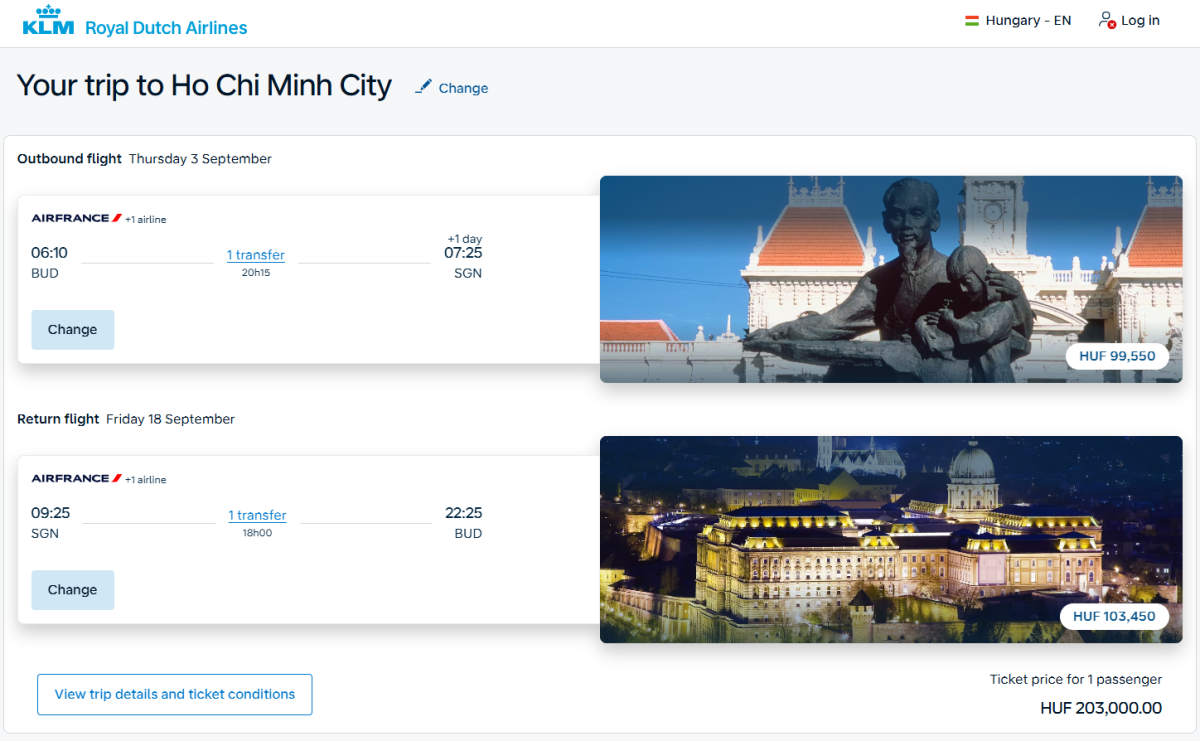Open return flight 1 transfer details
1200x741 pixels.
[x=257, y=515]
